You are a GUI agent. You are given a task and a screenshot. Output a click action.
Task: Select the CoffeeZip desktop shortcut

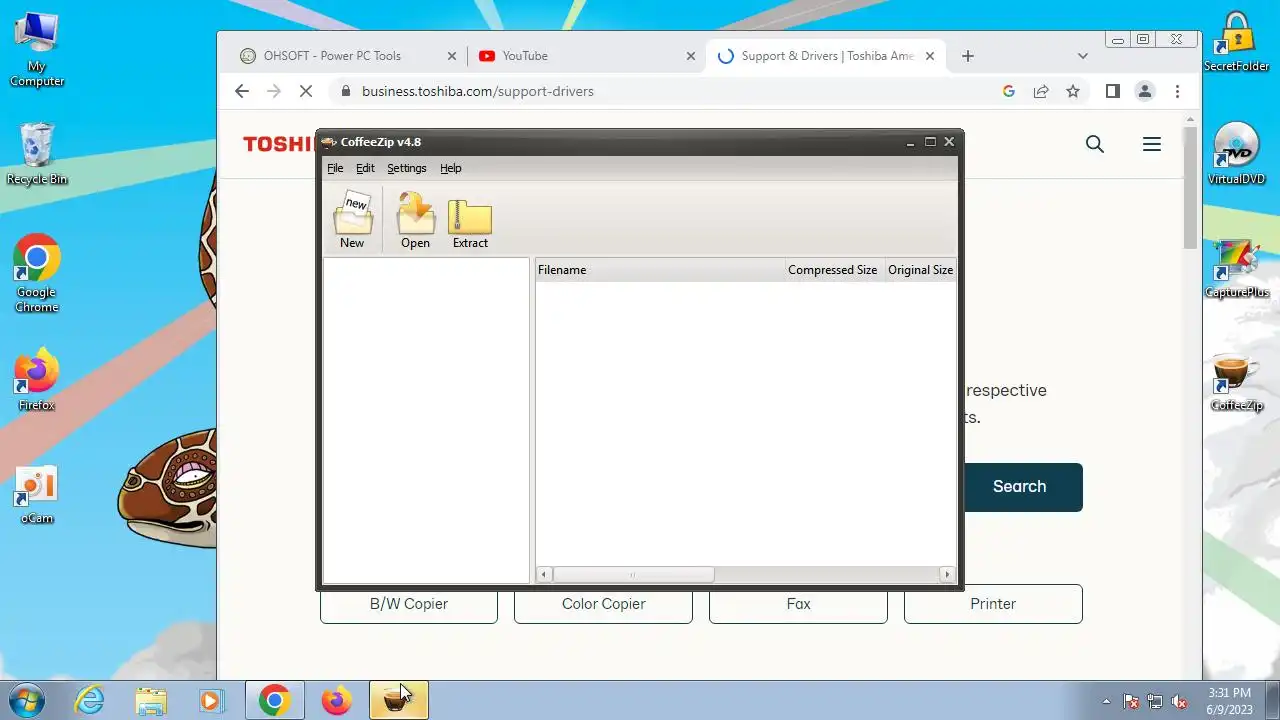click(1237, 381)
